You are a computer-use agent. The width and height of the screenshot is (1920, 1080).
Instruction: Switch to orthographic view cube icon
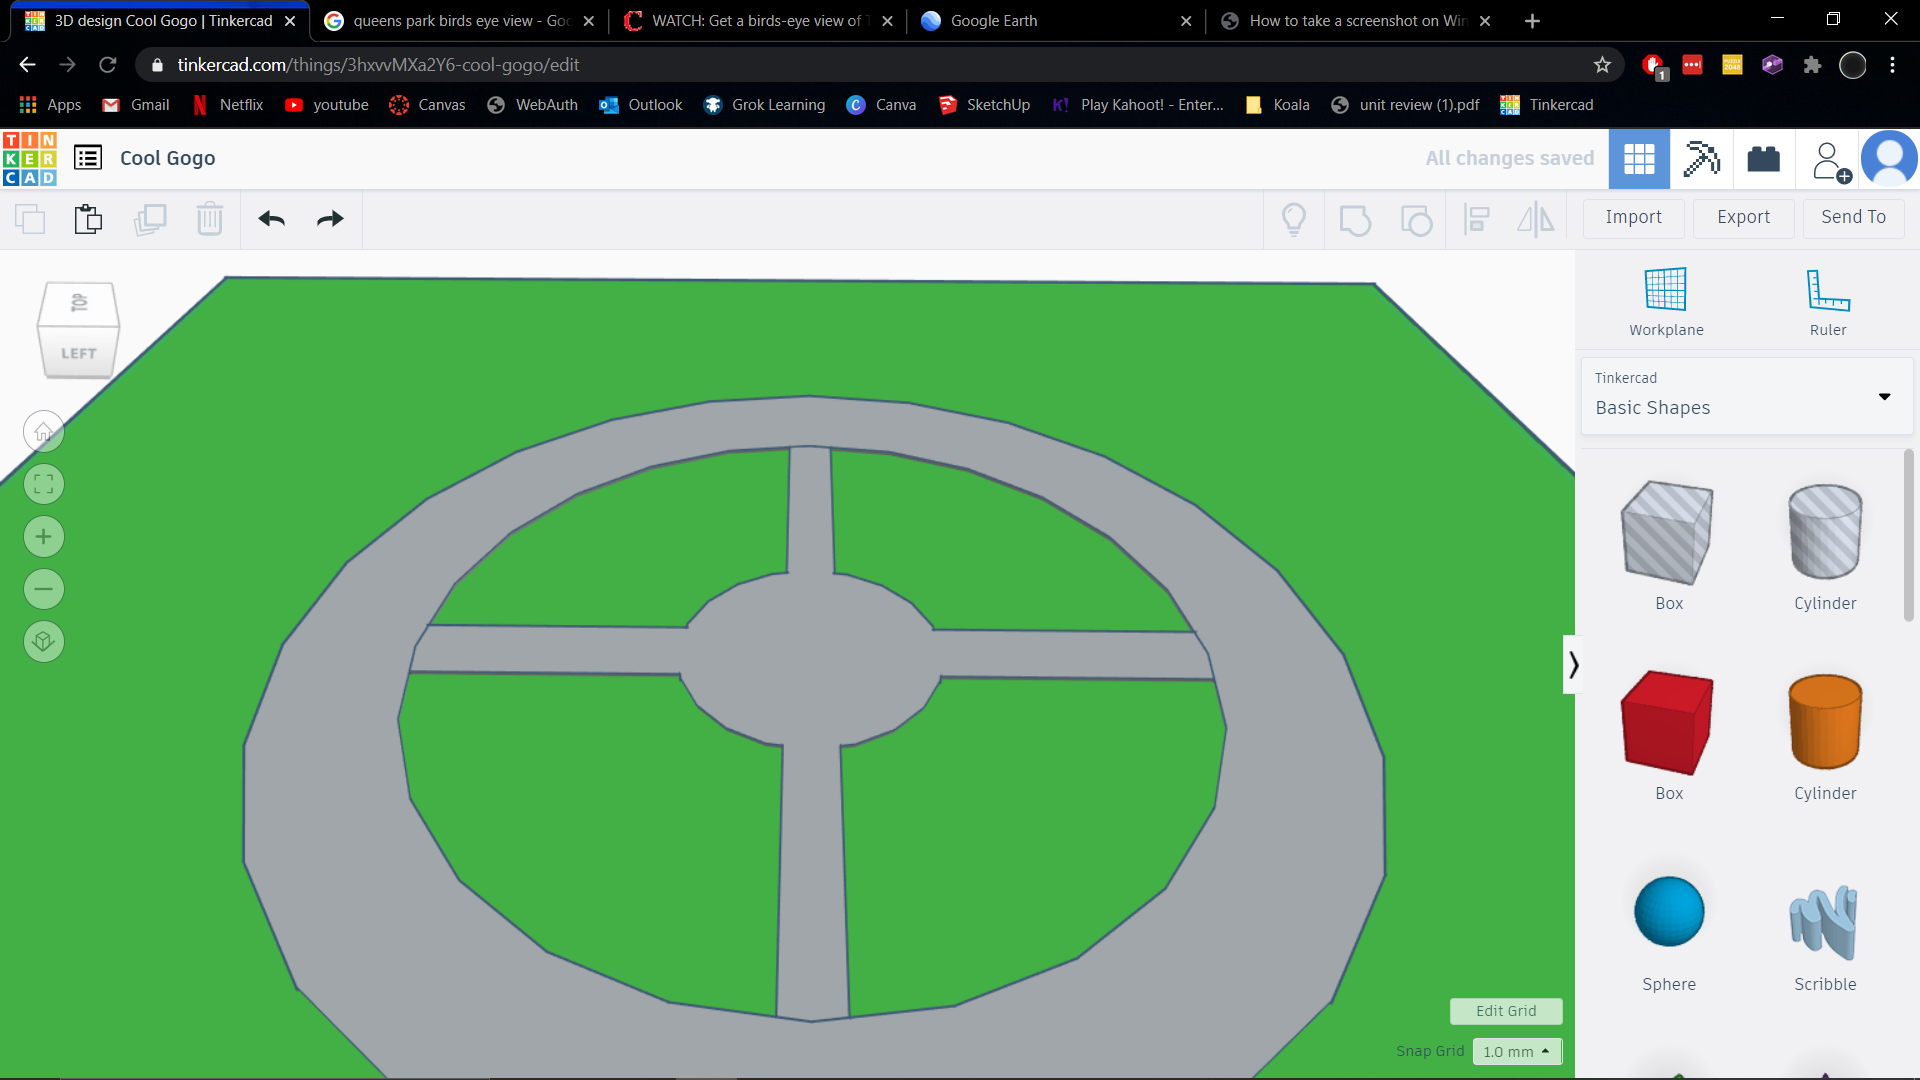tap(44, 641)
